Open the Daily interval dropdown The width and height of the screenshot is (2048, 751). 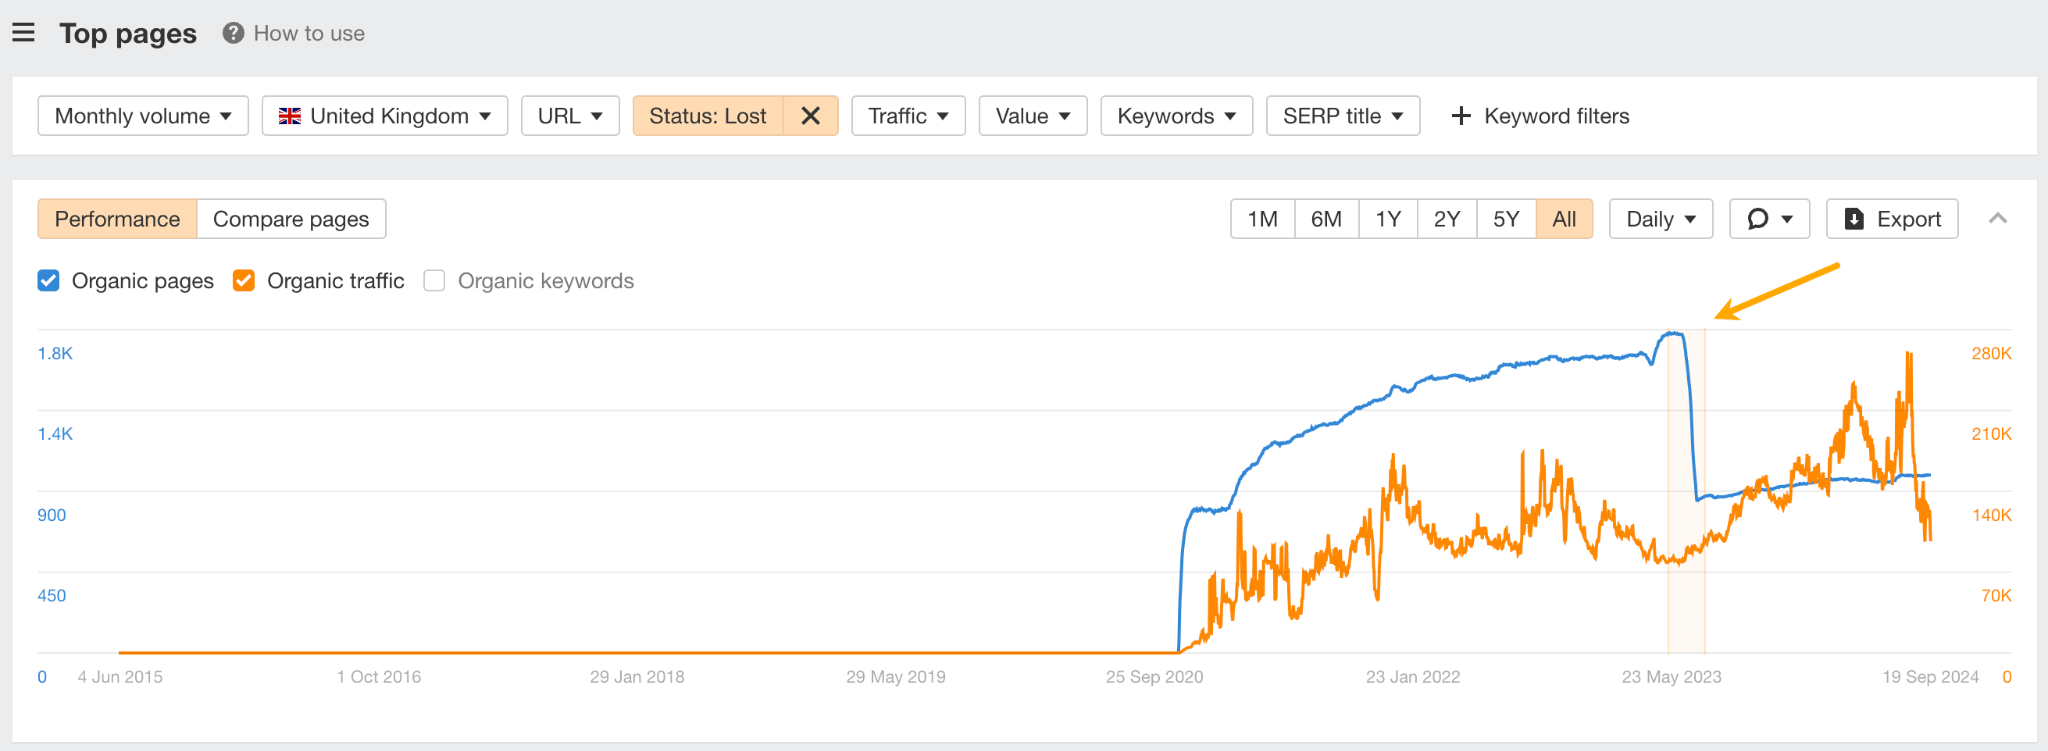pos(1661,219)
